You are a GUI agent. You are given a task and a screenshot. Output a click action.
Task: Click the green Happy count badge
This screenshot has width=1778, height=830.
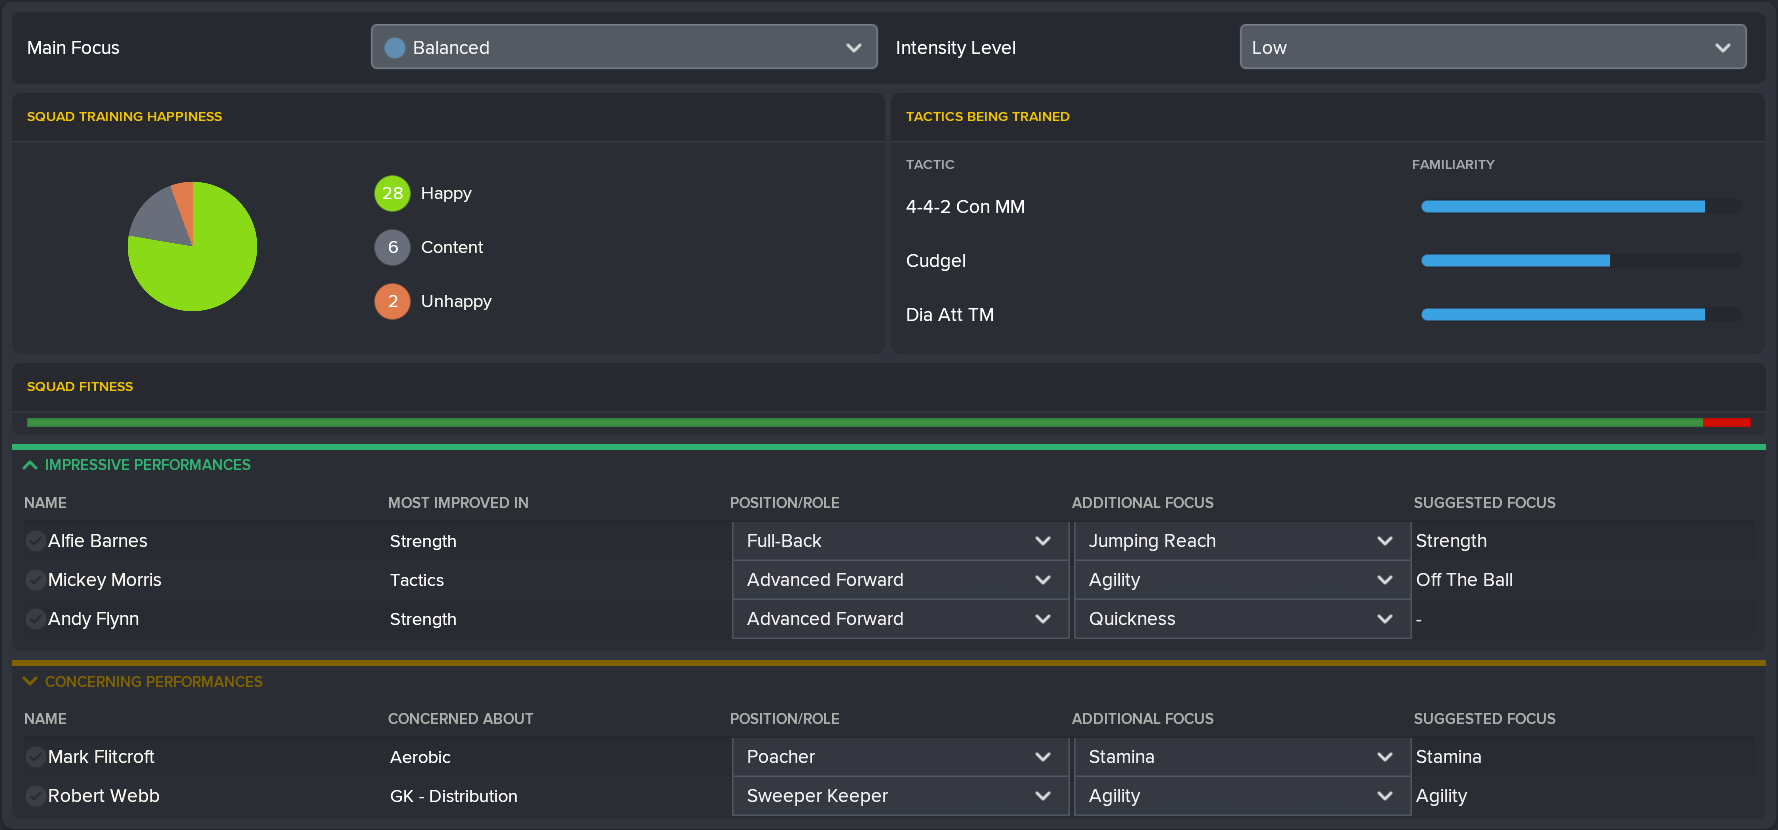tap(392, 193)
